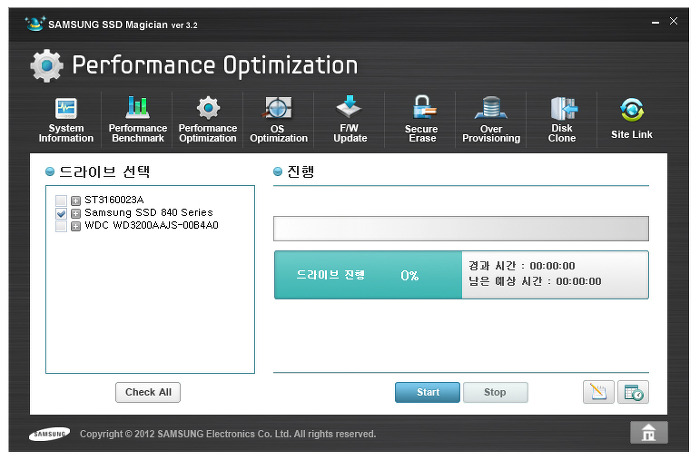The width and height of the screenshot is (700, 460).
Task: Click the 드라이브 선택 section heading
Action: tap(104, 171)
